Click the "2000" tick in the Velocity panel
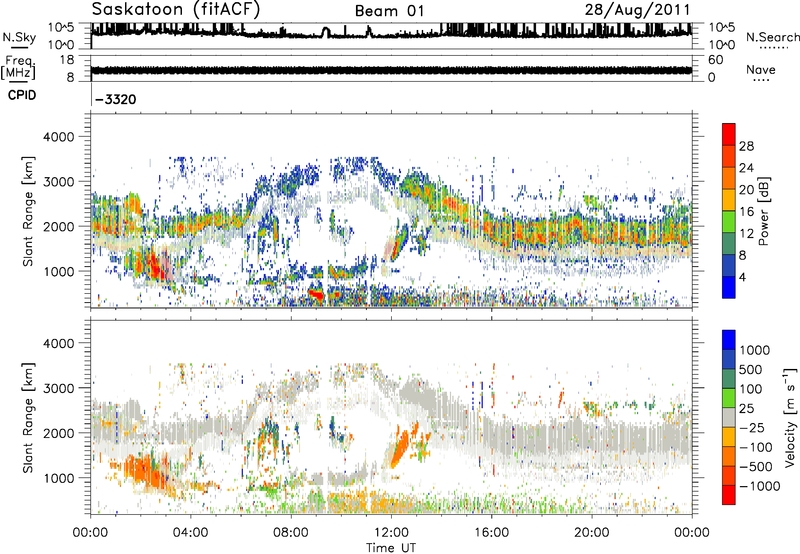Viewport: 800px width, 554px height. [x=58, y=433]
